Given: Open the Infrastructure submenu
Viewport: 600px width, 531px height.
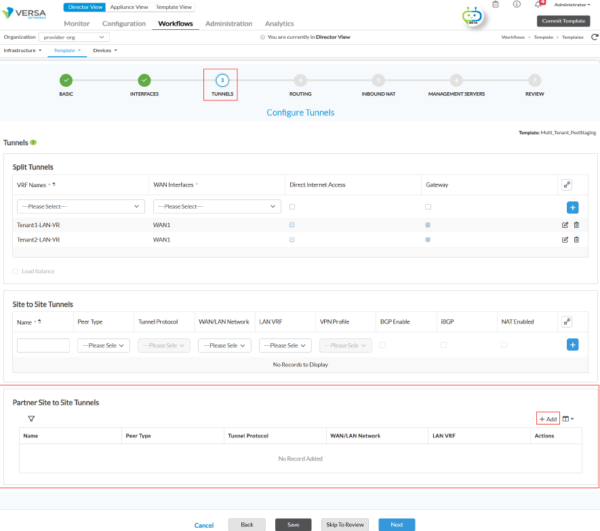Looking at the screenshot, I should [x=22, y=50].
